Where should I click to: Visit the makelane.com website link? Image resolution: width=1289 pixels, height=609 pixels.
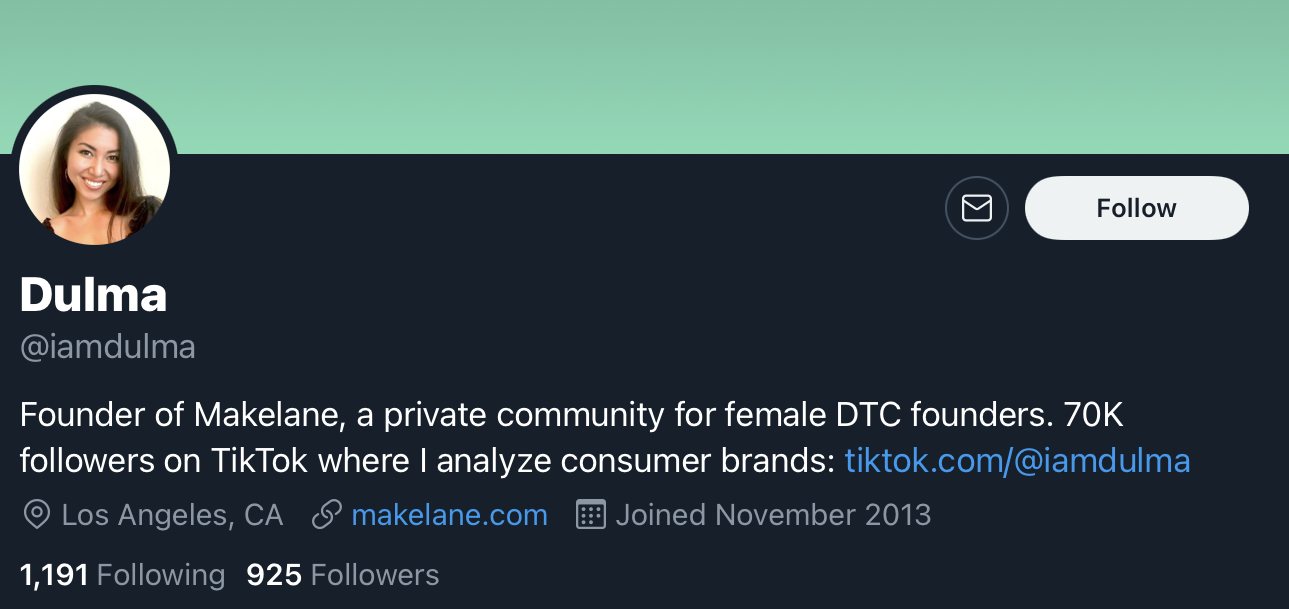pos(449,515)
